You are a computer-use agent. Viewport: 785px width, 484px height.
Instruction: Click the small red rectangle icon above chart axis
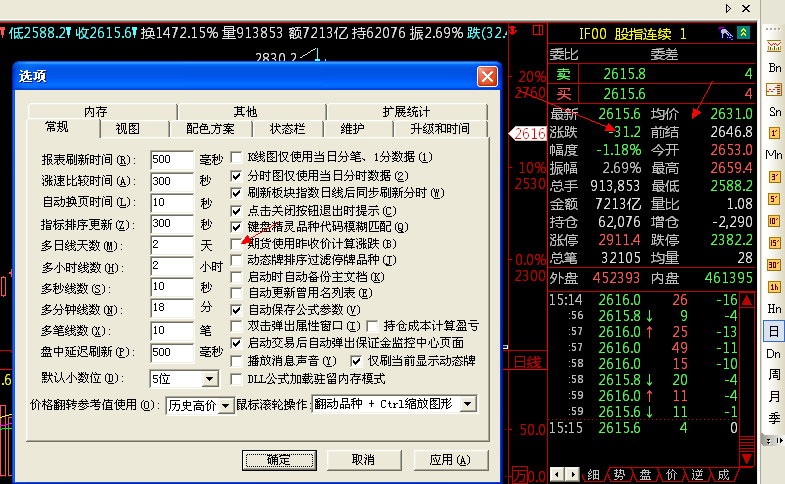538,30
